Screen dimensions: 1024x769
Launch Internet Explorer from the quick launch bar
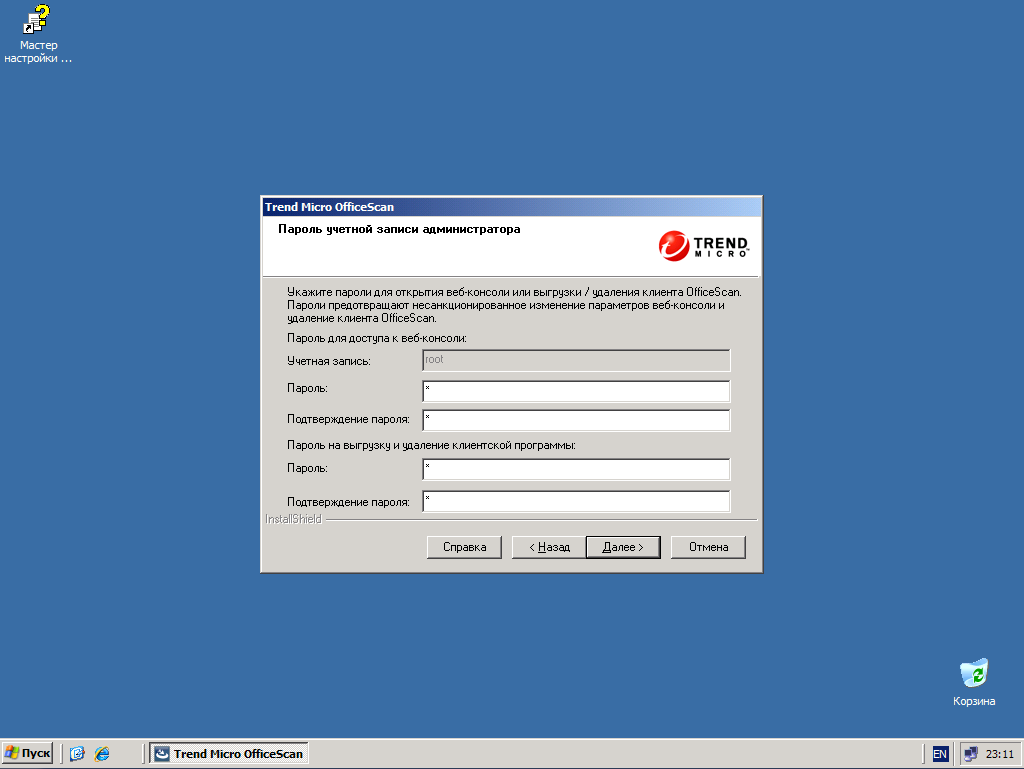click(x=102, y=753)
